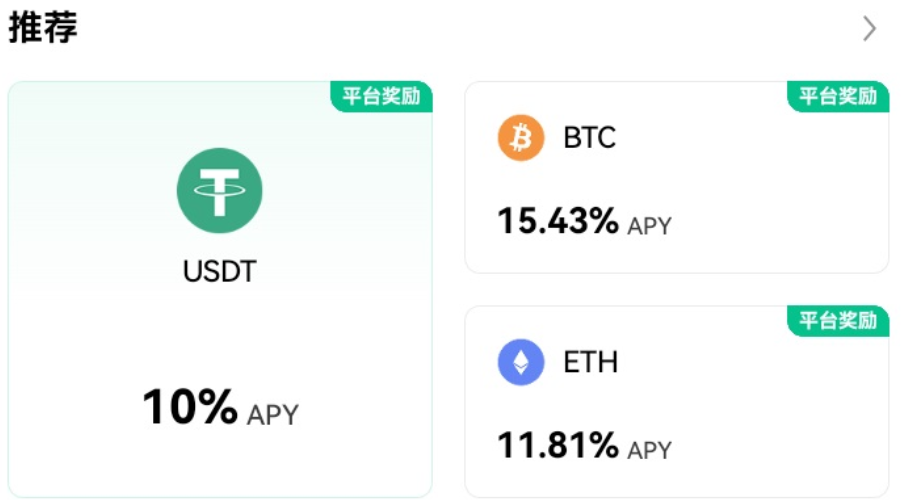Expand recommendations with the right chevron arrow
Image resolution: width=910 pixels, height=500 pixels.
[869, 29]
